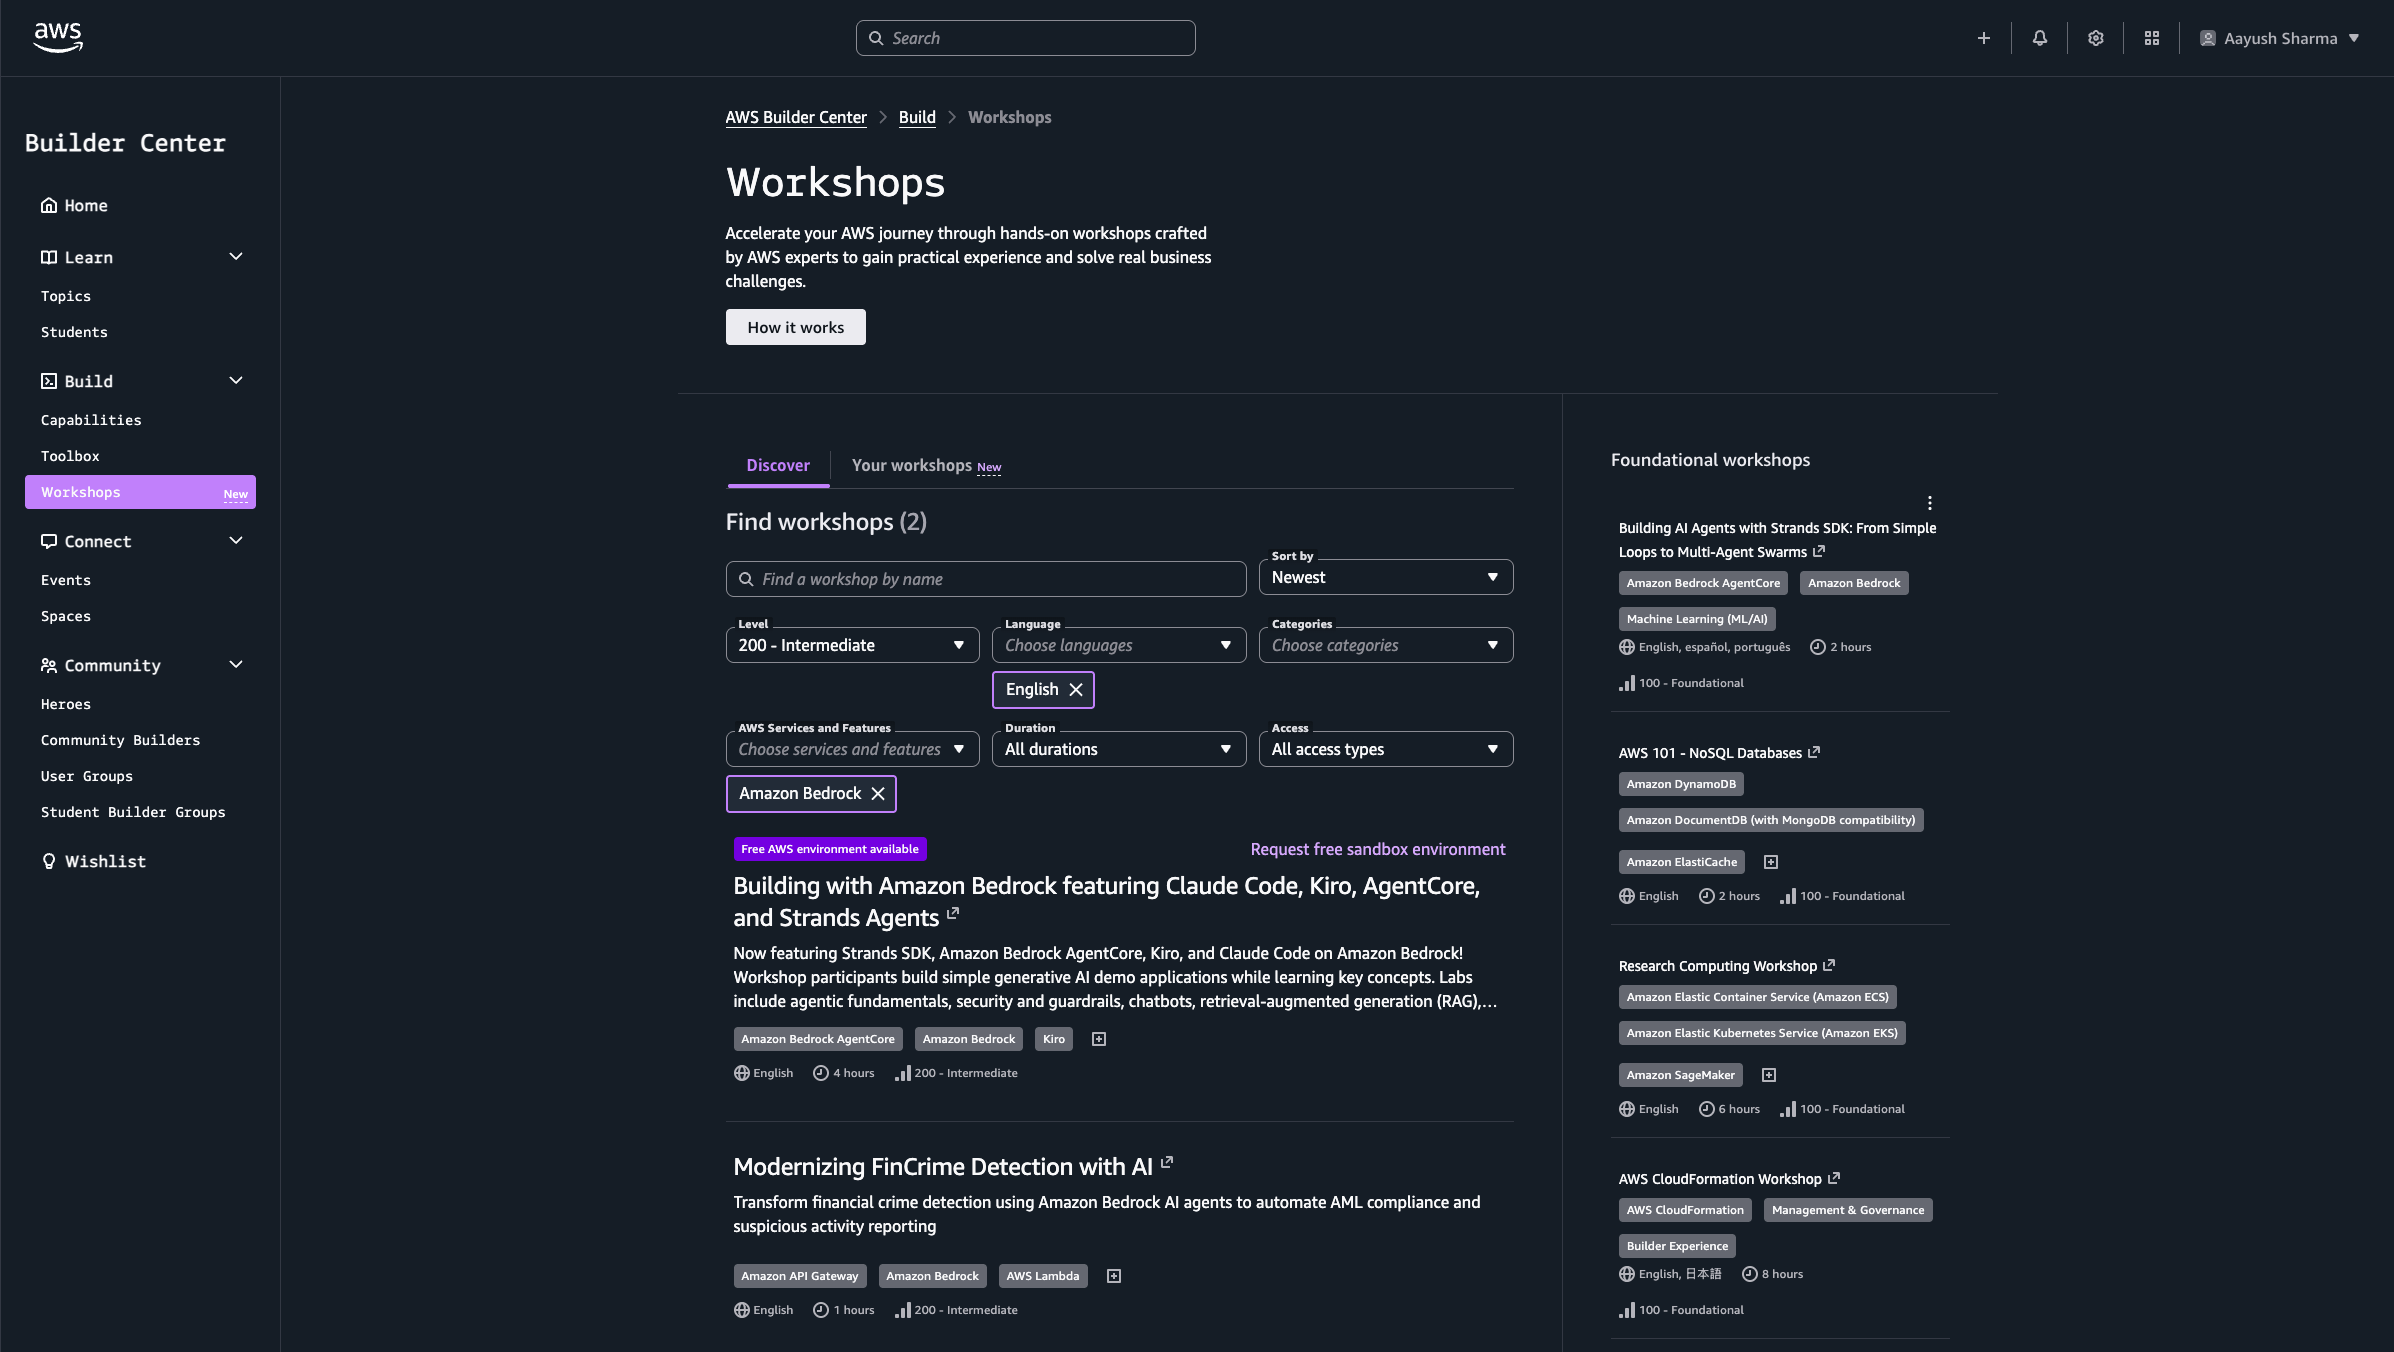Open the three-dot menu in Foundational workshops
This screenshot has width=2394, height=1352.
pyautogui.click(x=1930, y=503)
